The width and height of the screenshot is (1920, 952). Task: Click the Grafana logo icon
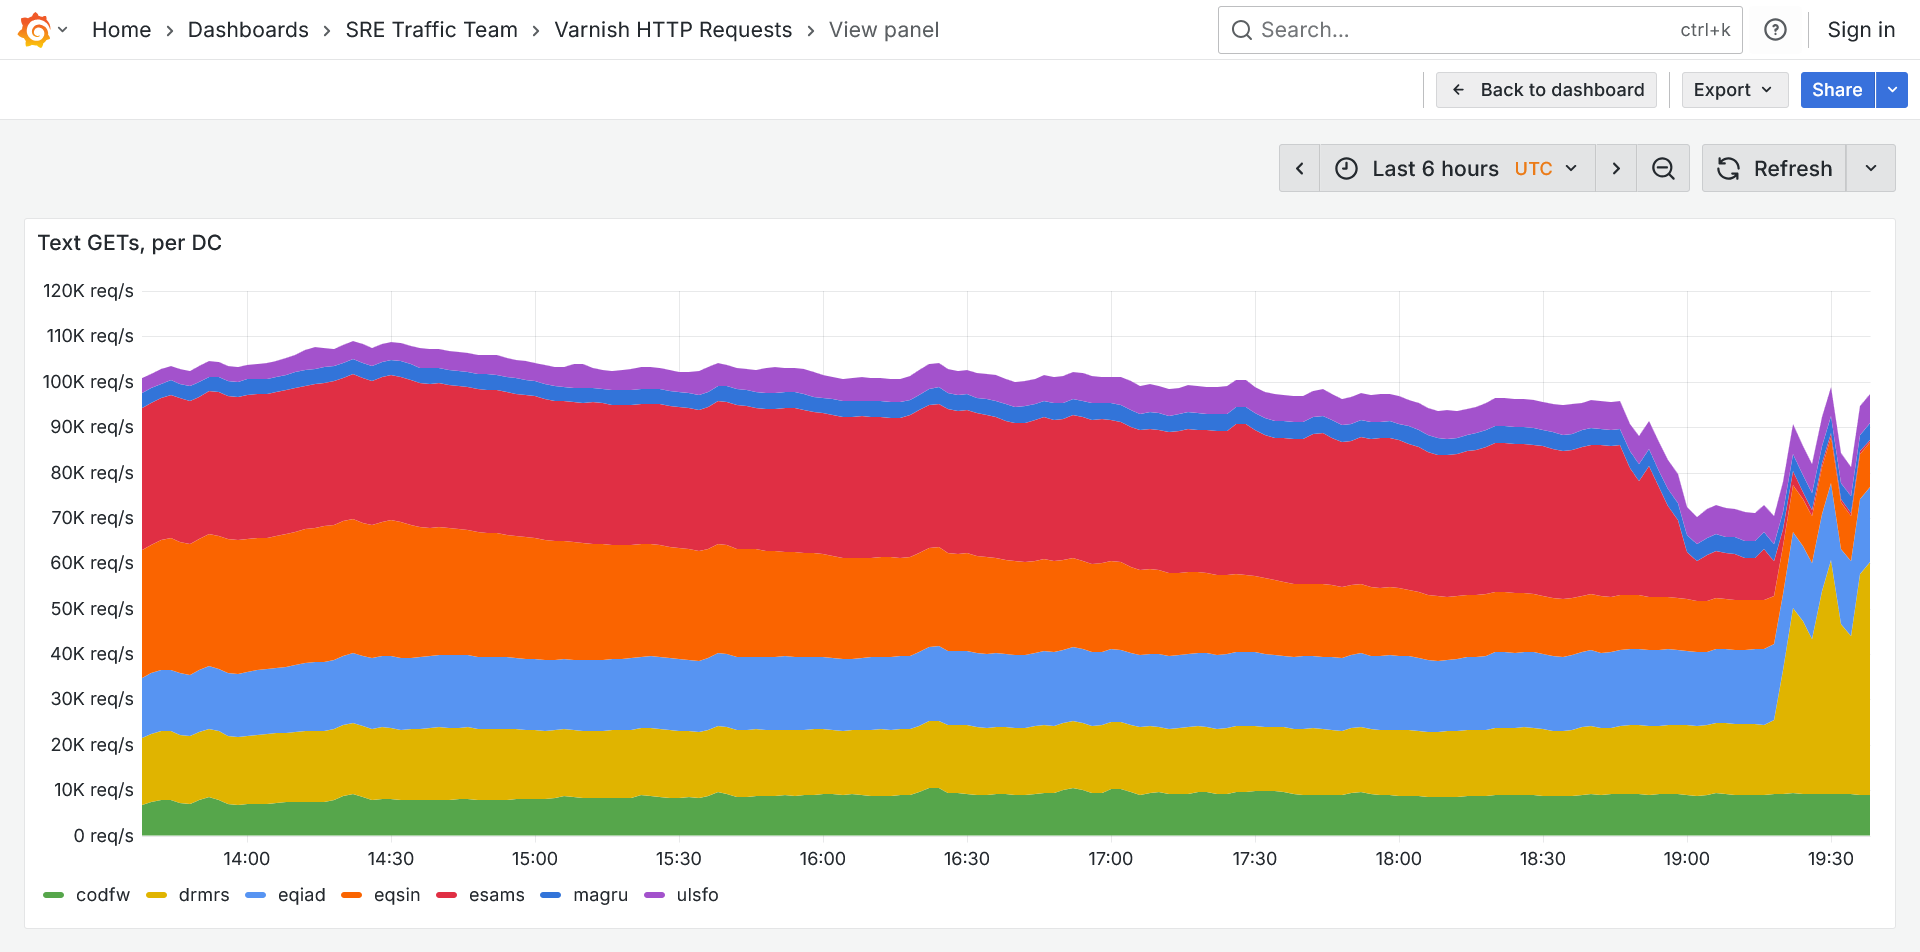(35, 30)
